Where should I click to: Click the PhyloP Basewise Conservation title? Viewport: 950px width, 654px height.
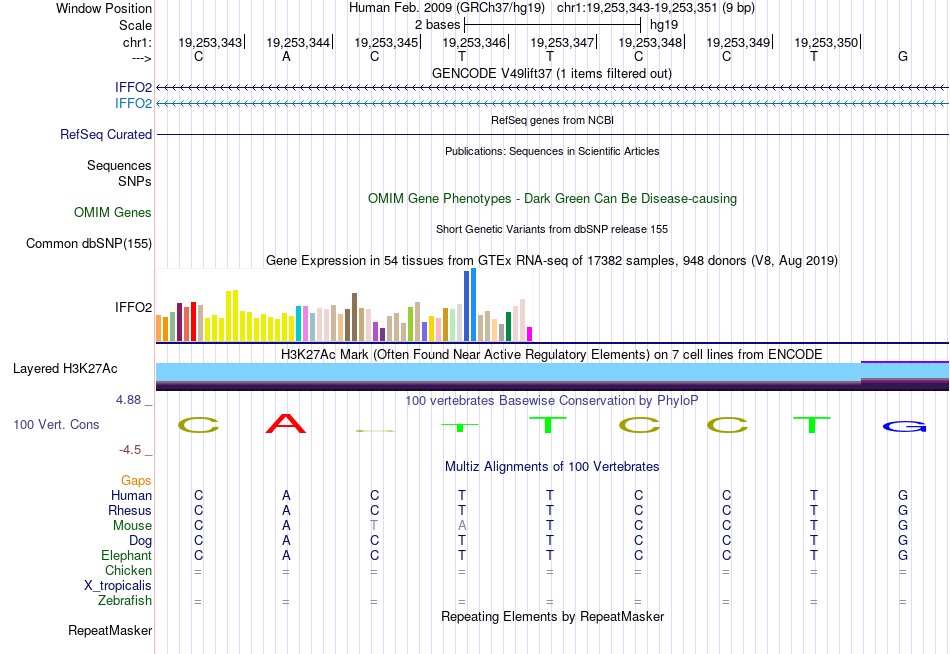[x=552, y=401]
